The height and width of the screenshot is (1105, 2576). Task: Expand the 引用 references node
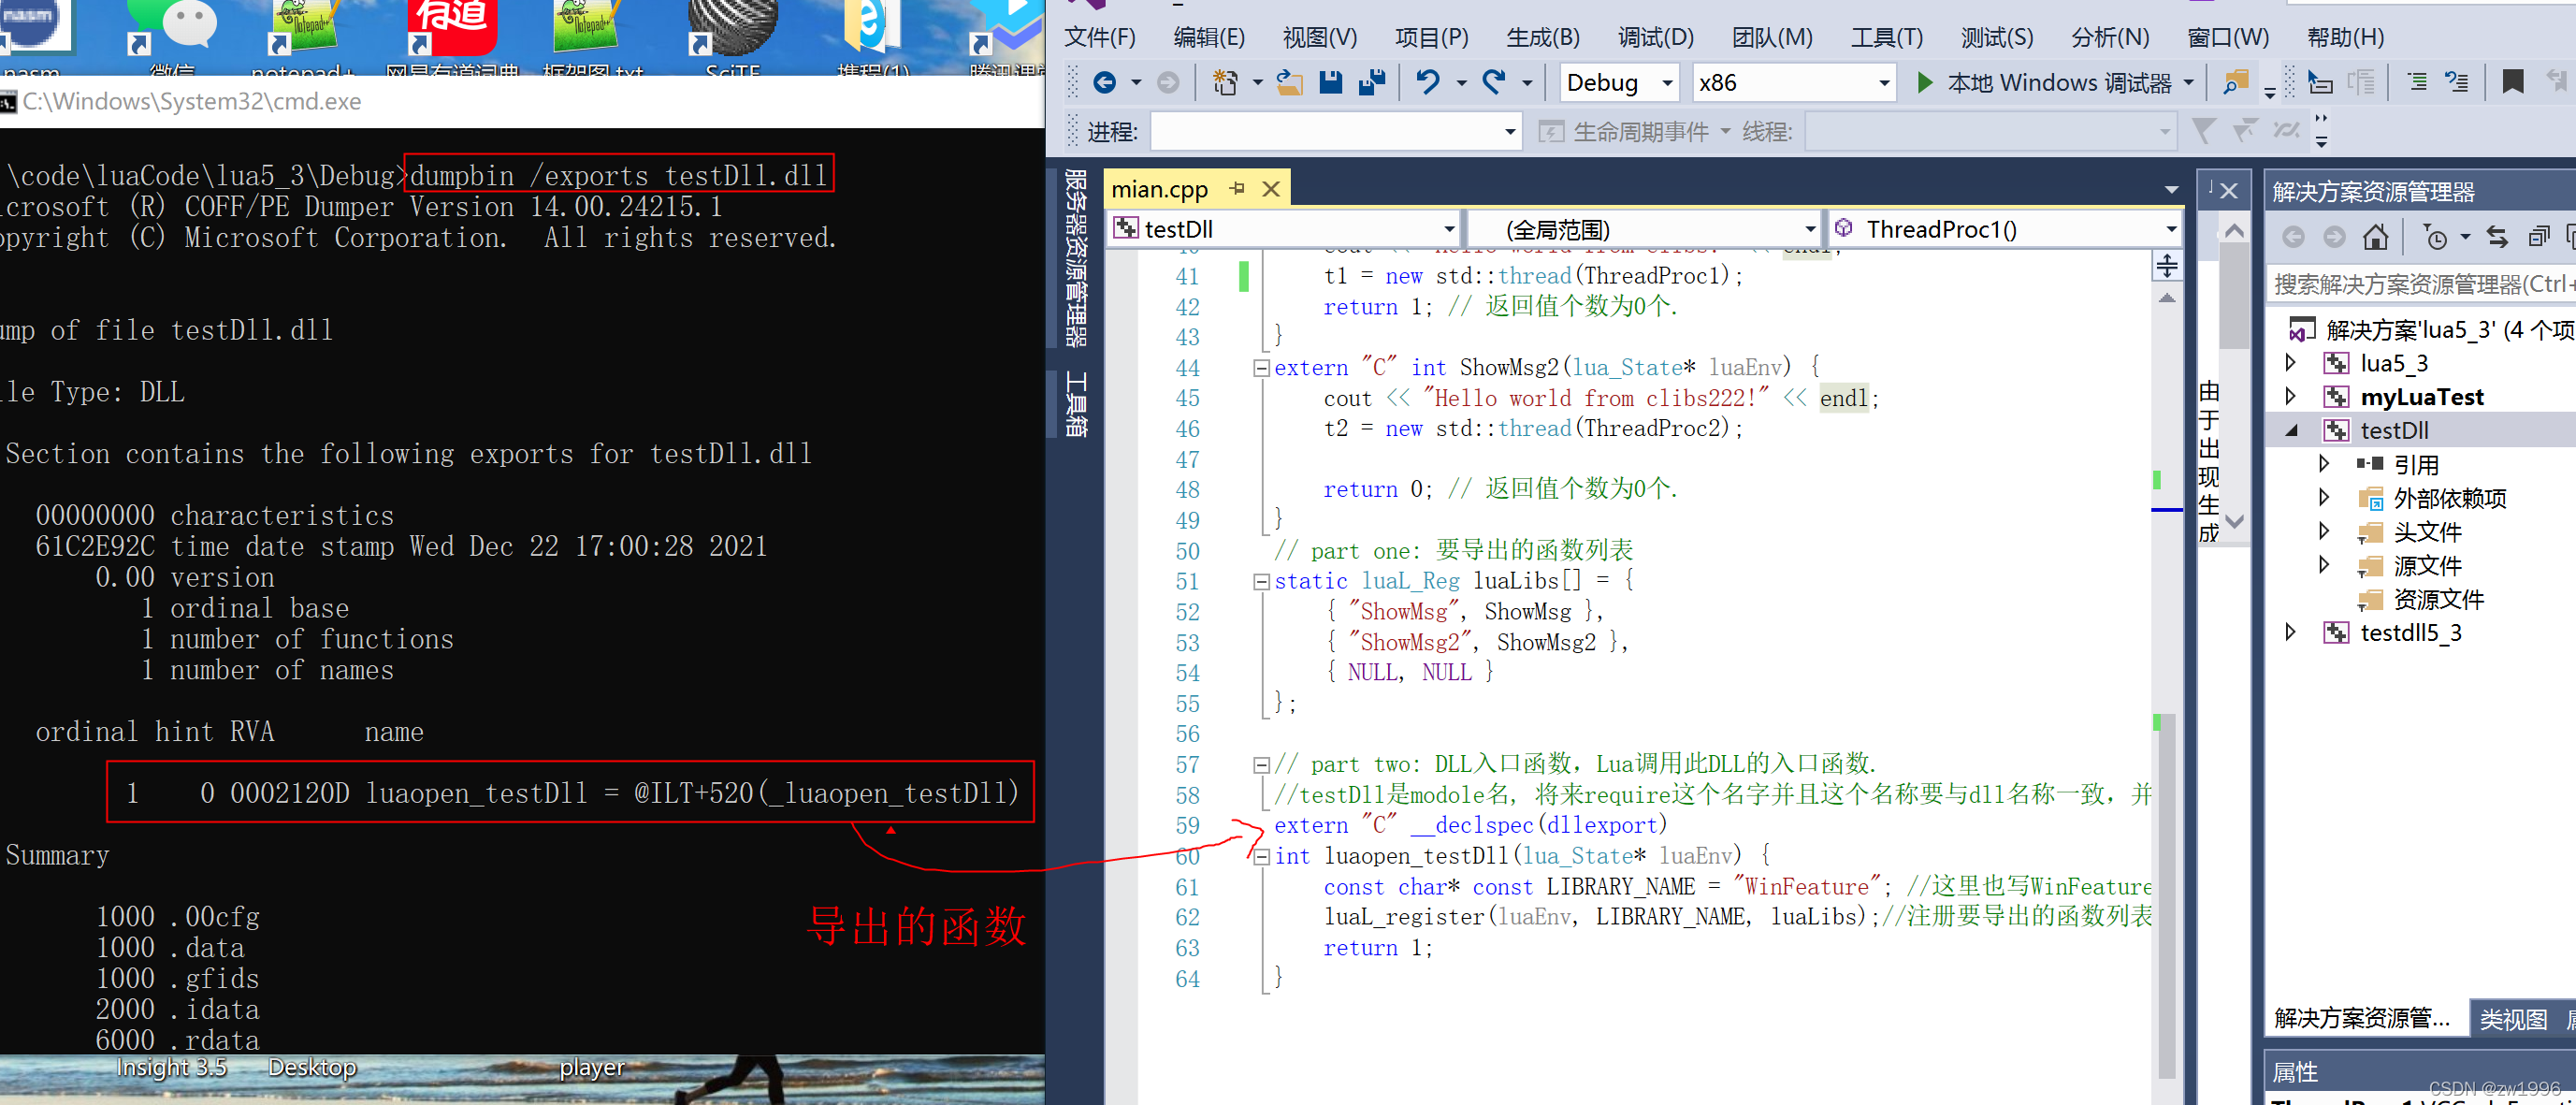click(x=2324, y=463)
